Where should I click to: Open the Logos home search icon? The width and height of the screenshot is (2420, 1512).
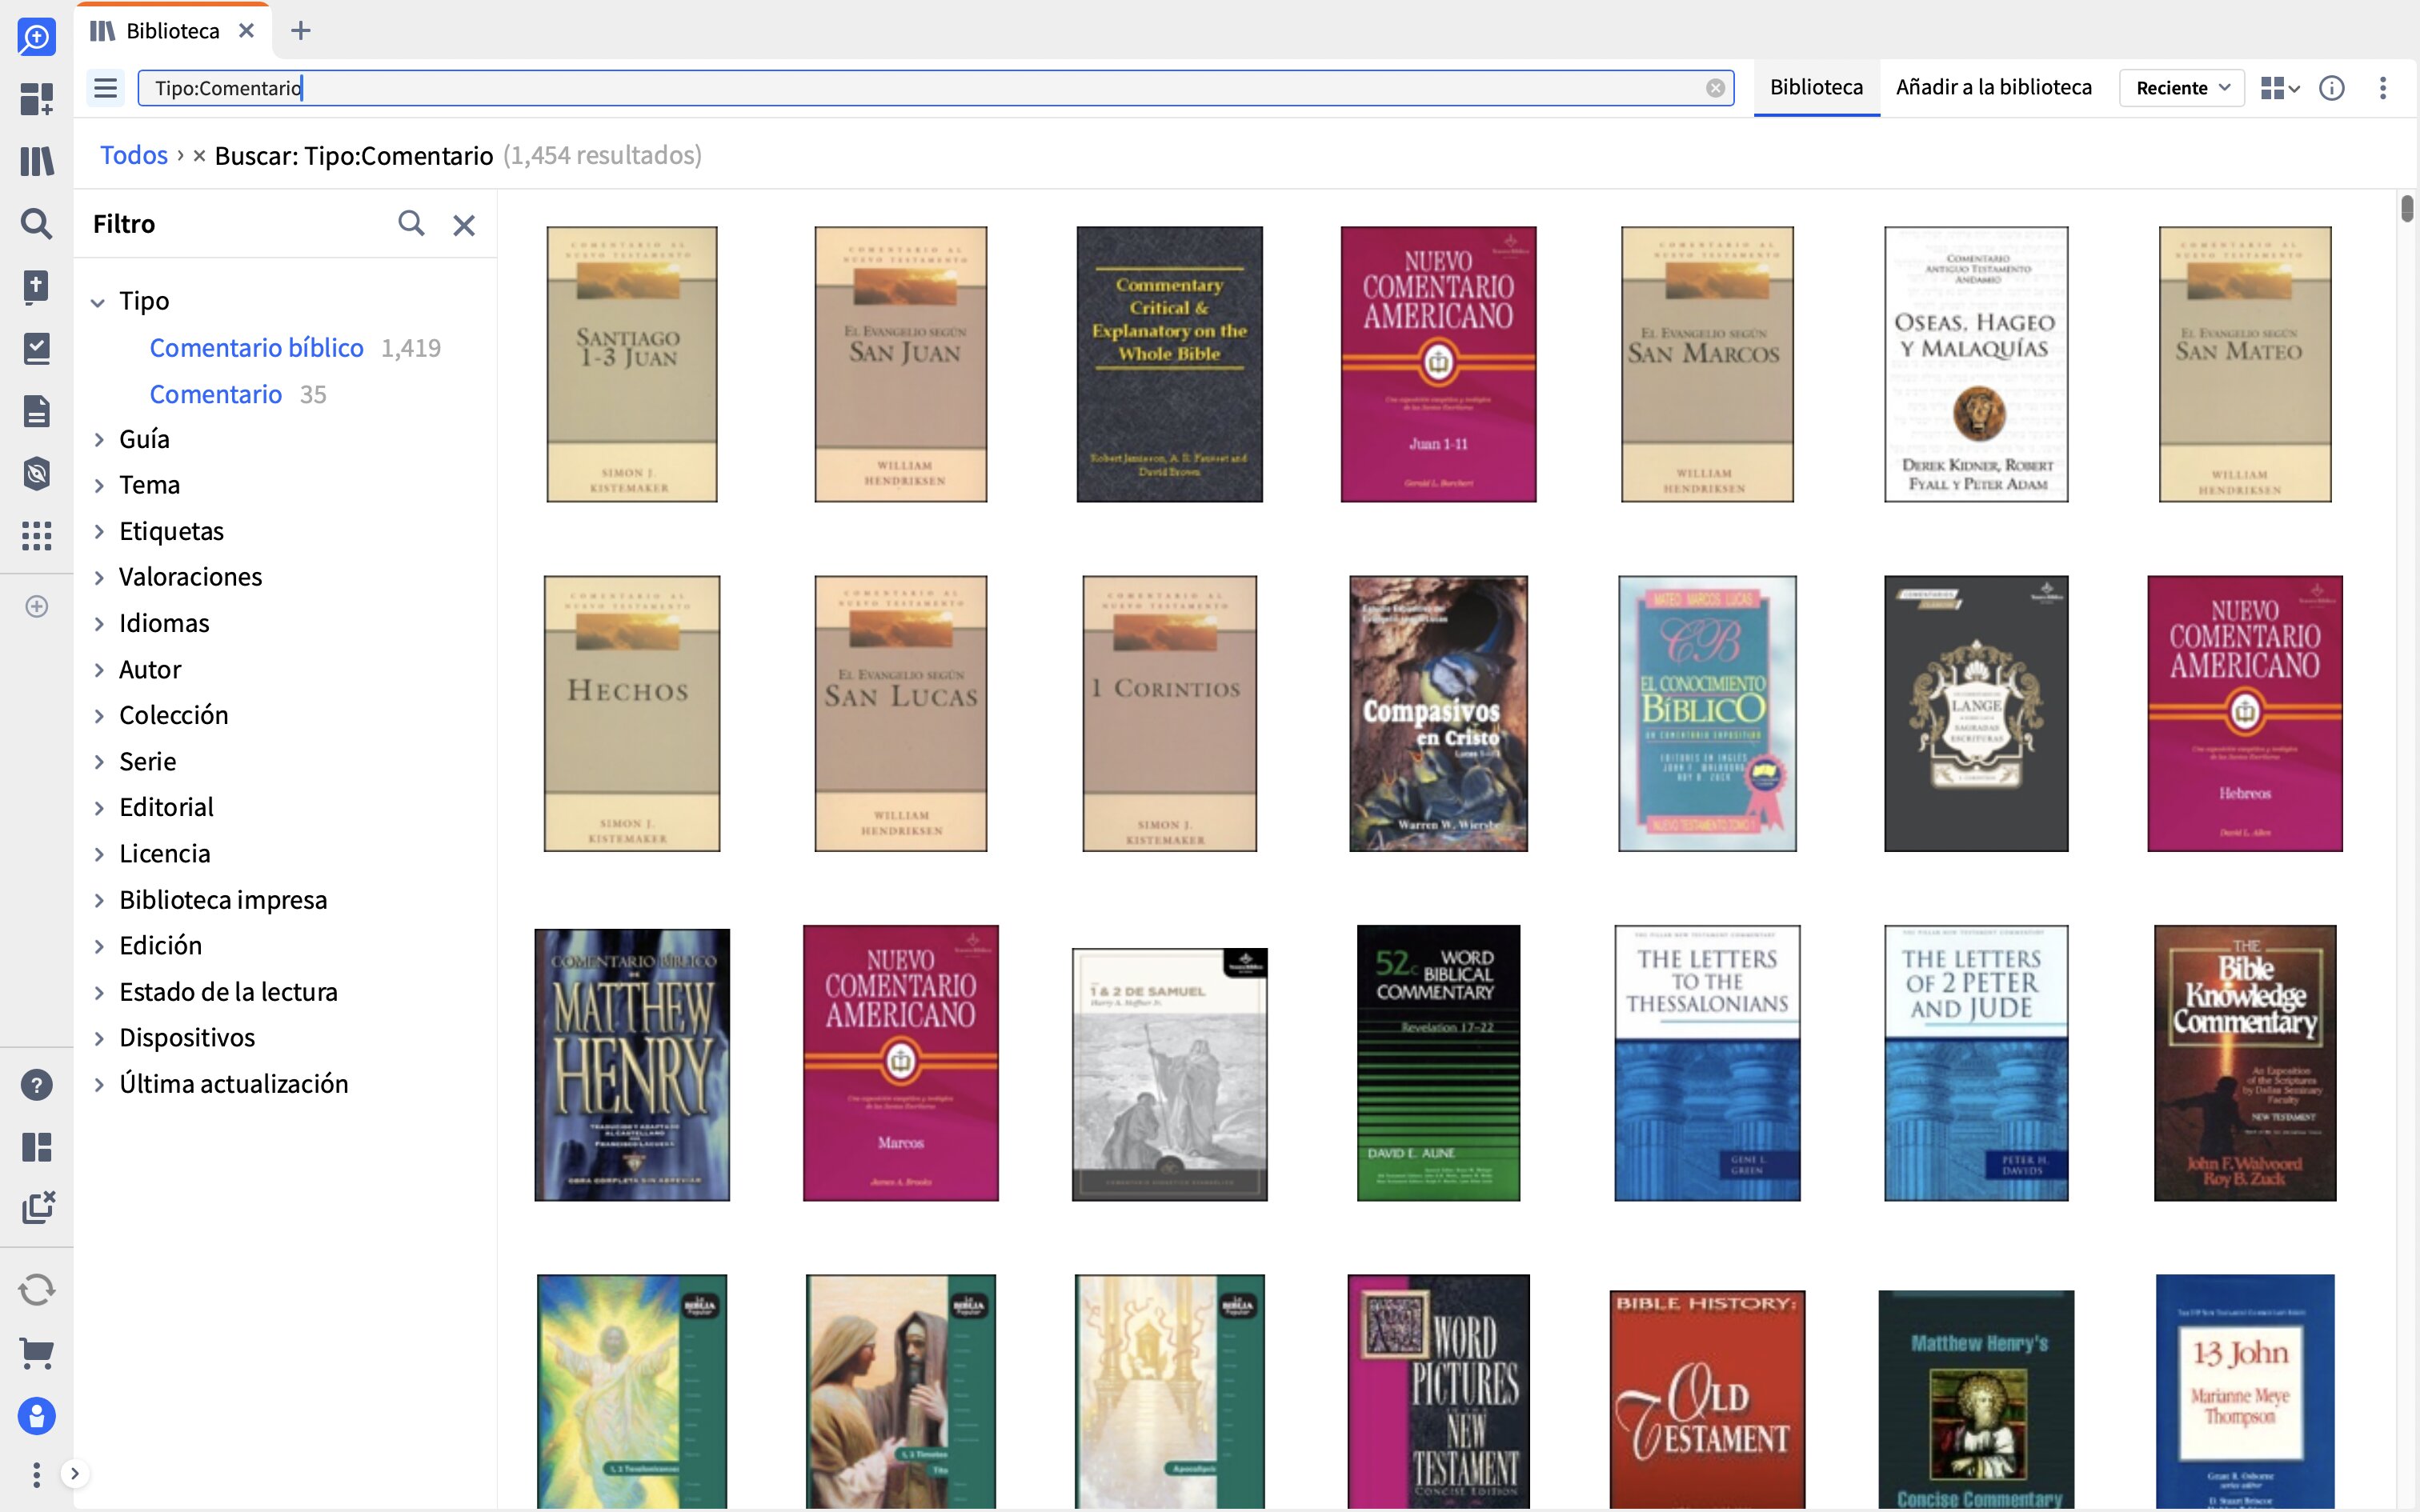(x=36, y=37)
